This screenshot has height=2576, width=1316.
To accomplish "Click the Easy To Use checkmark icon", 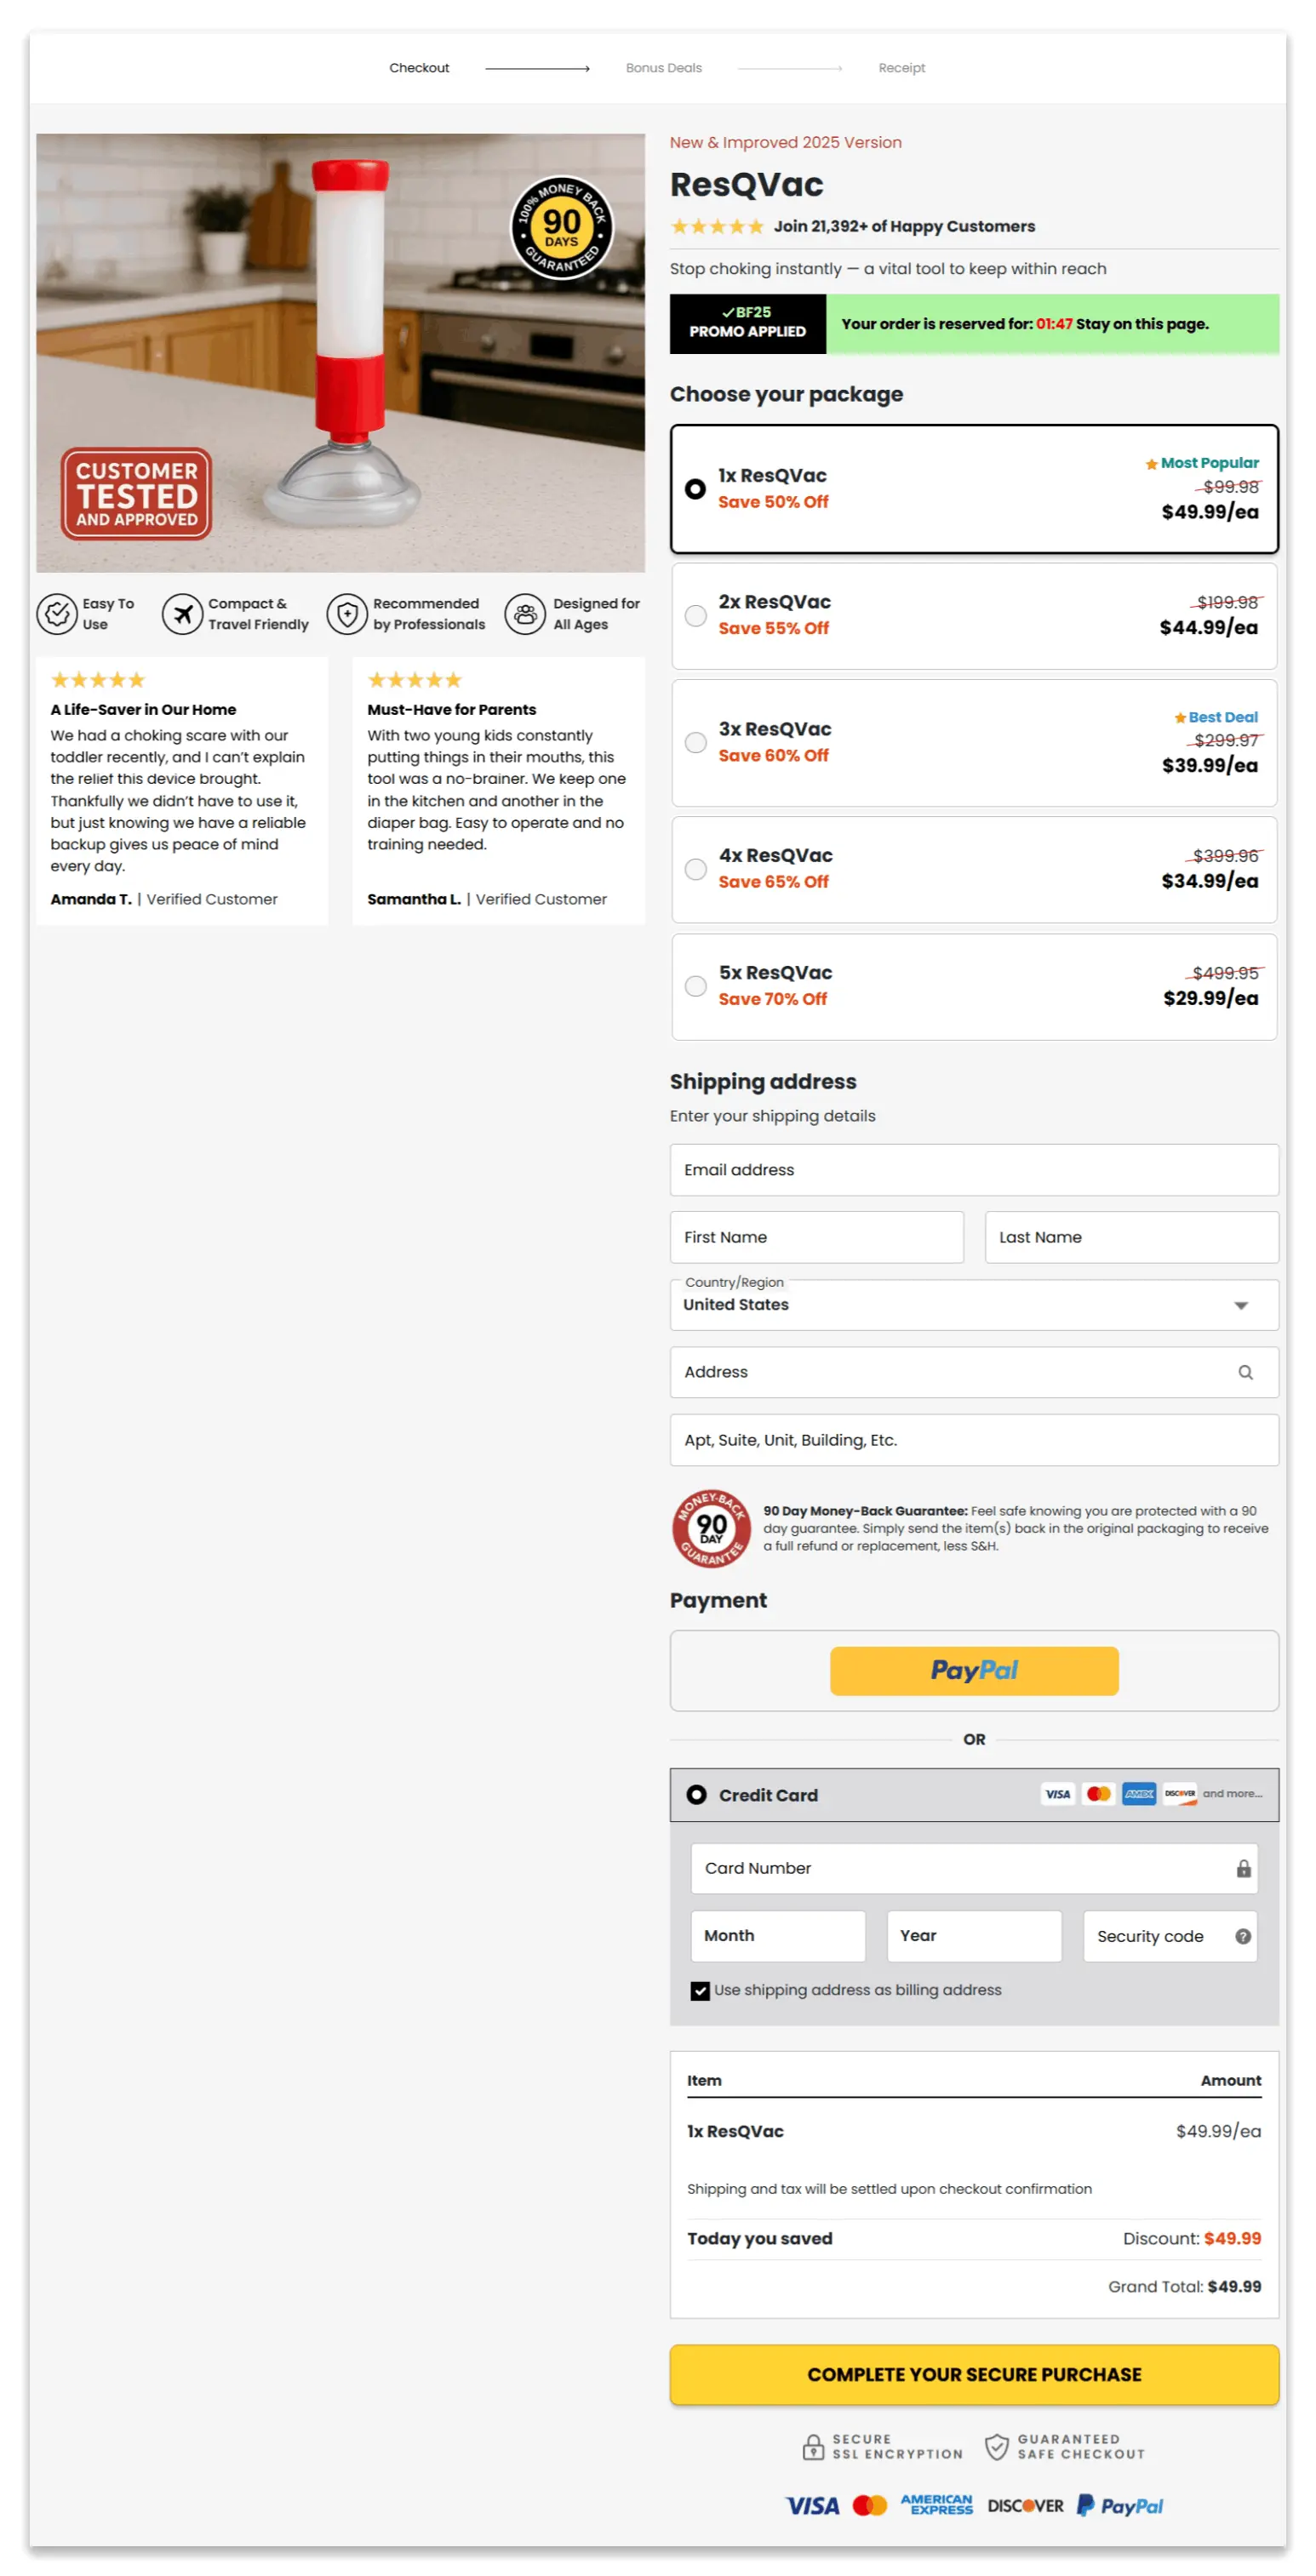I will coord(57,613).
